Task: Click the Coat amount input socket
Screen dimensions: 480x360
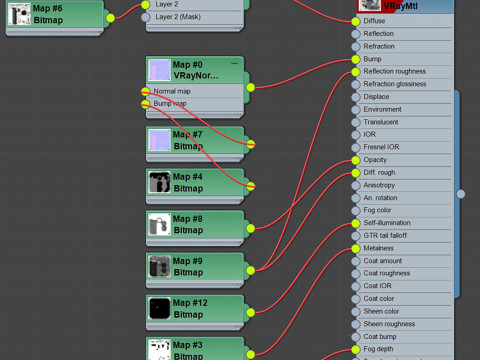Action: pos(356,261)
